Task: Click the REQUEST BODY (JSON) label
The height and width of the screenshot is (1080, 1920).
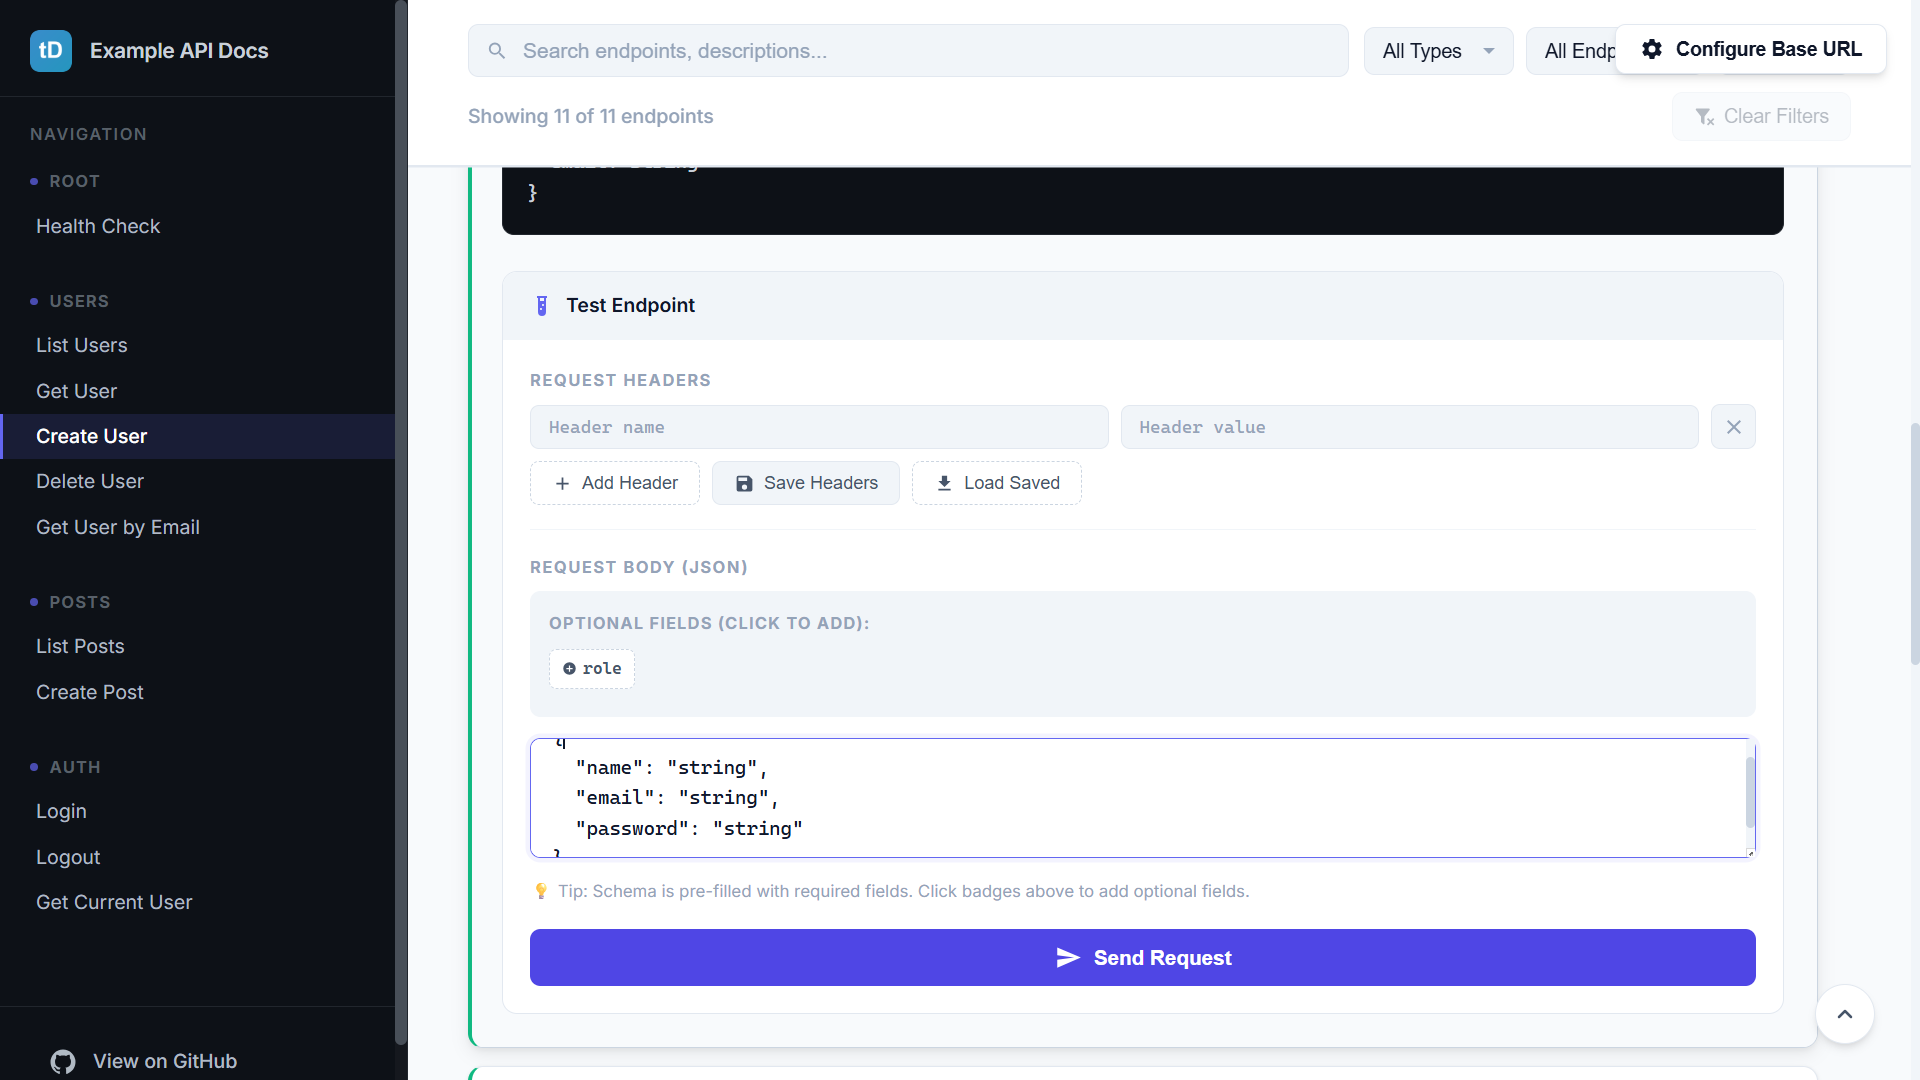Action: [639, 568]
